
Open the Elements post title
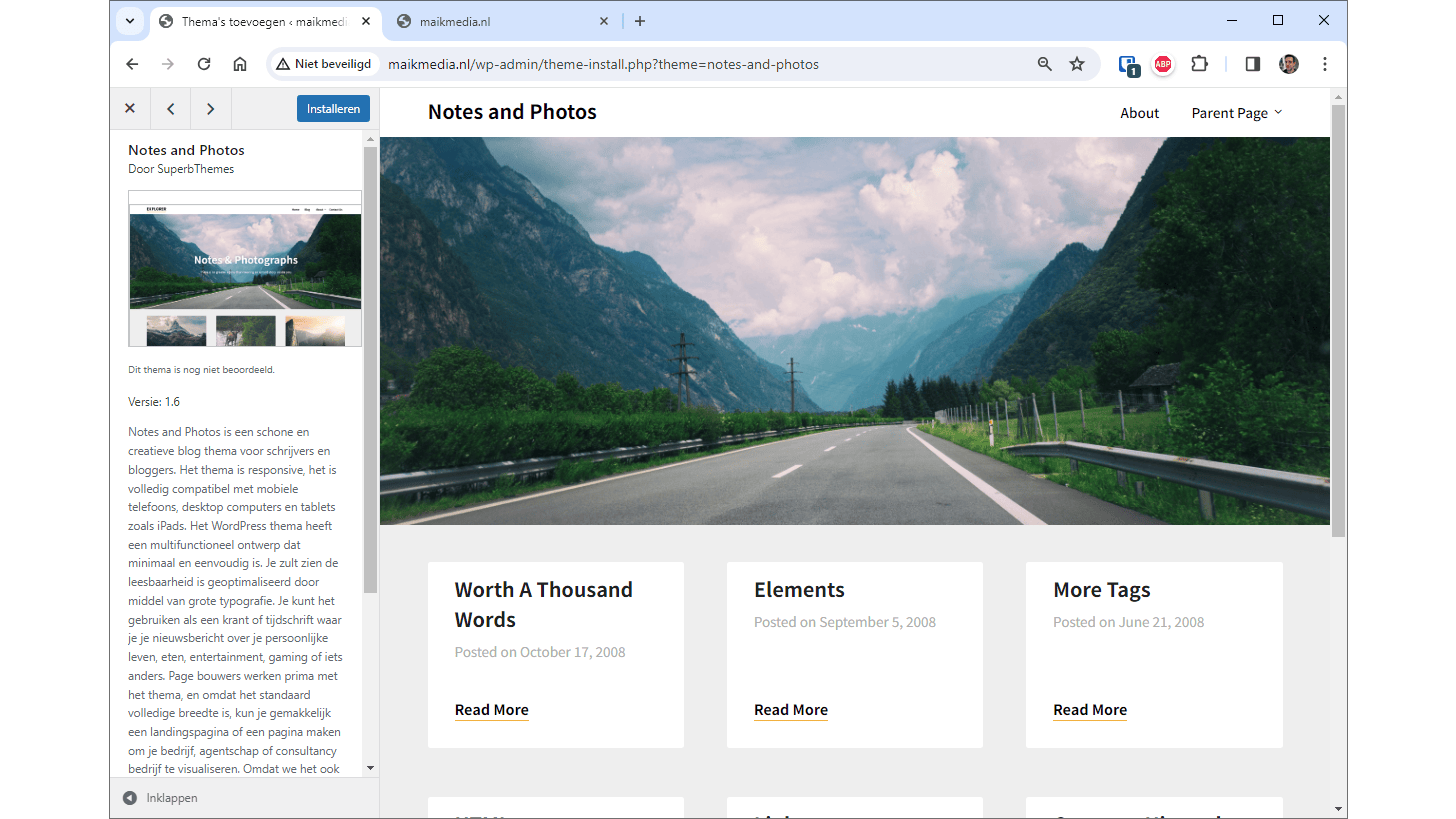click(799, 590)
